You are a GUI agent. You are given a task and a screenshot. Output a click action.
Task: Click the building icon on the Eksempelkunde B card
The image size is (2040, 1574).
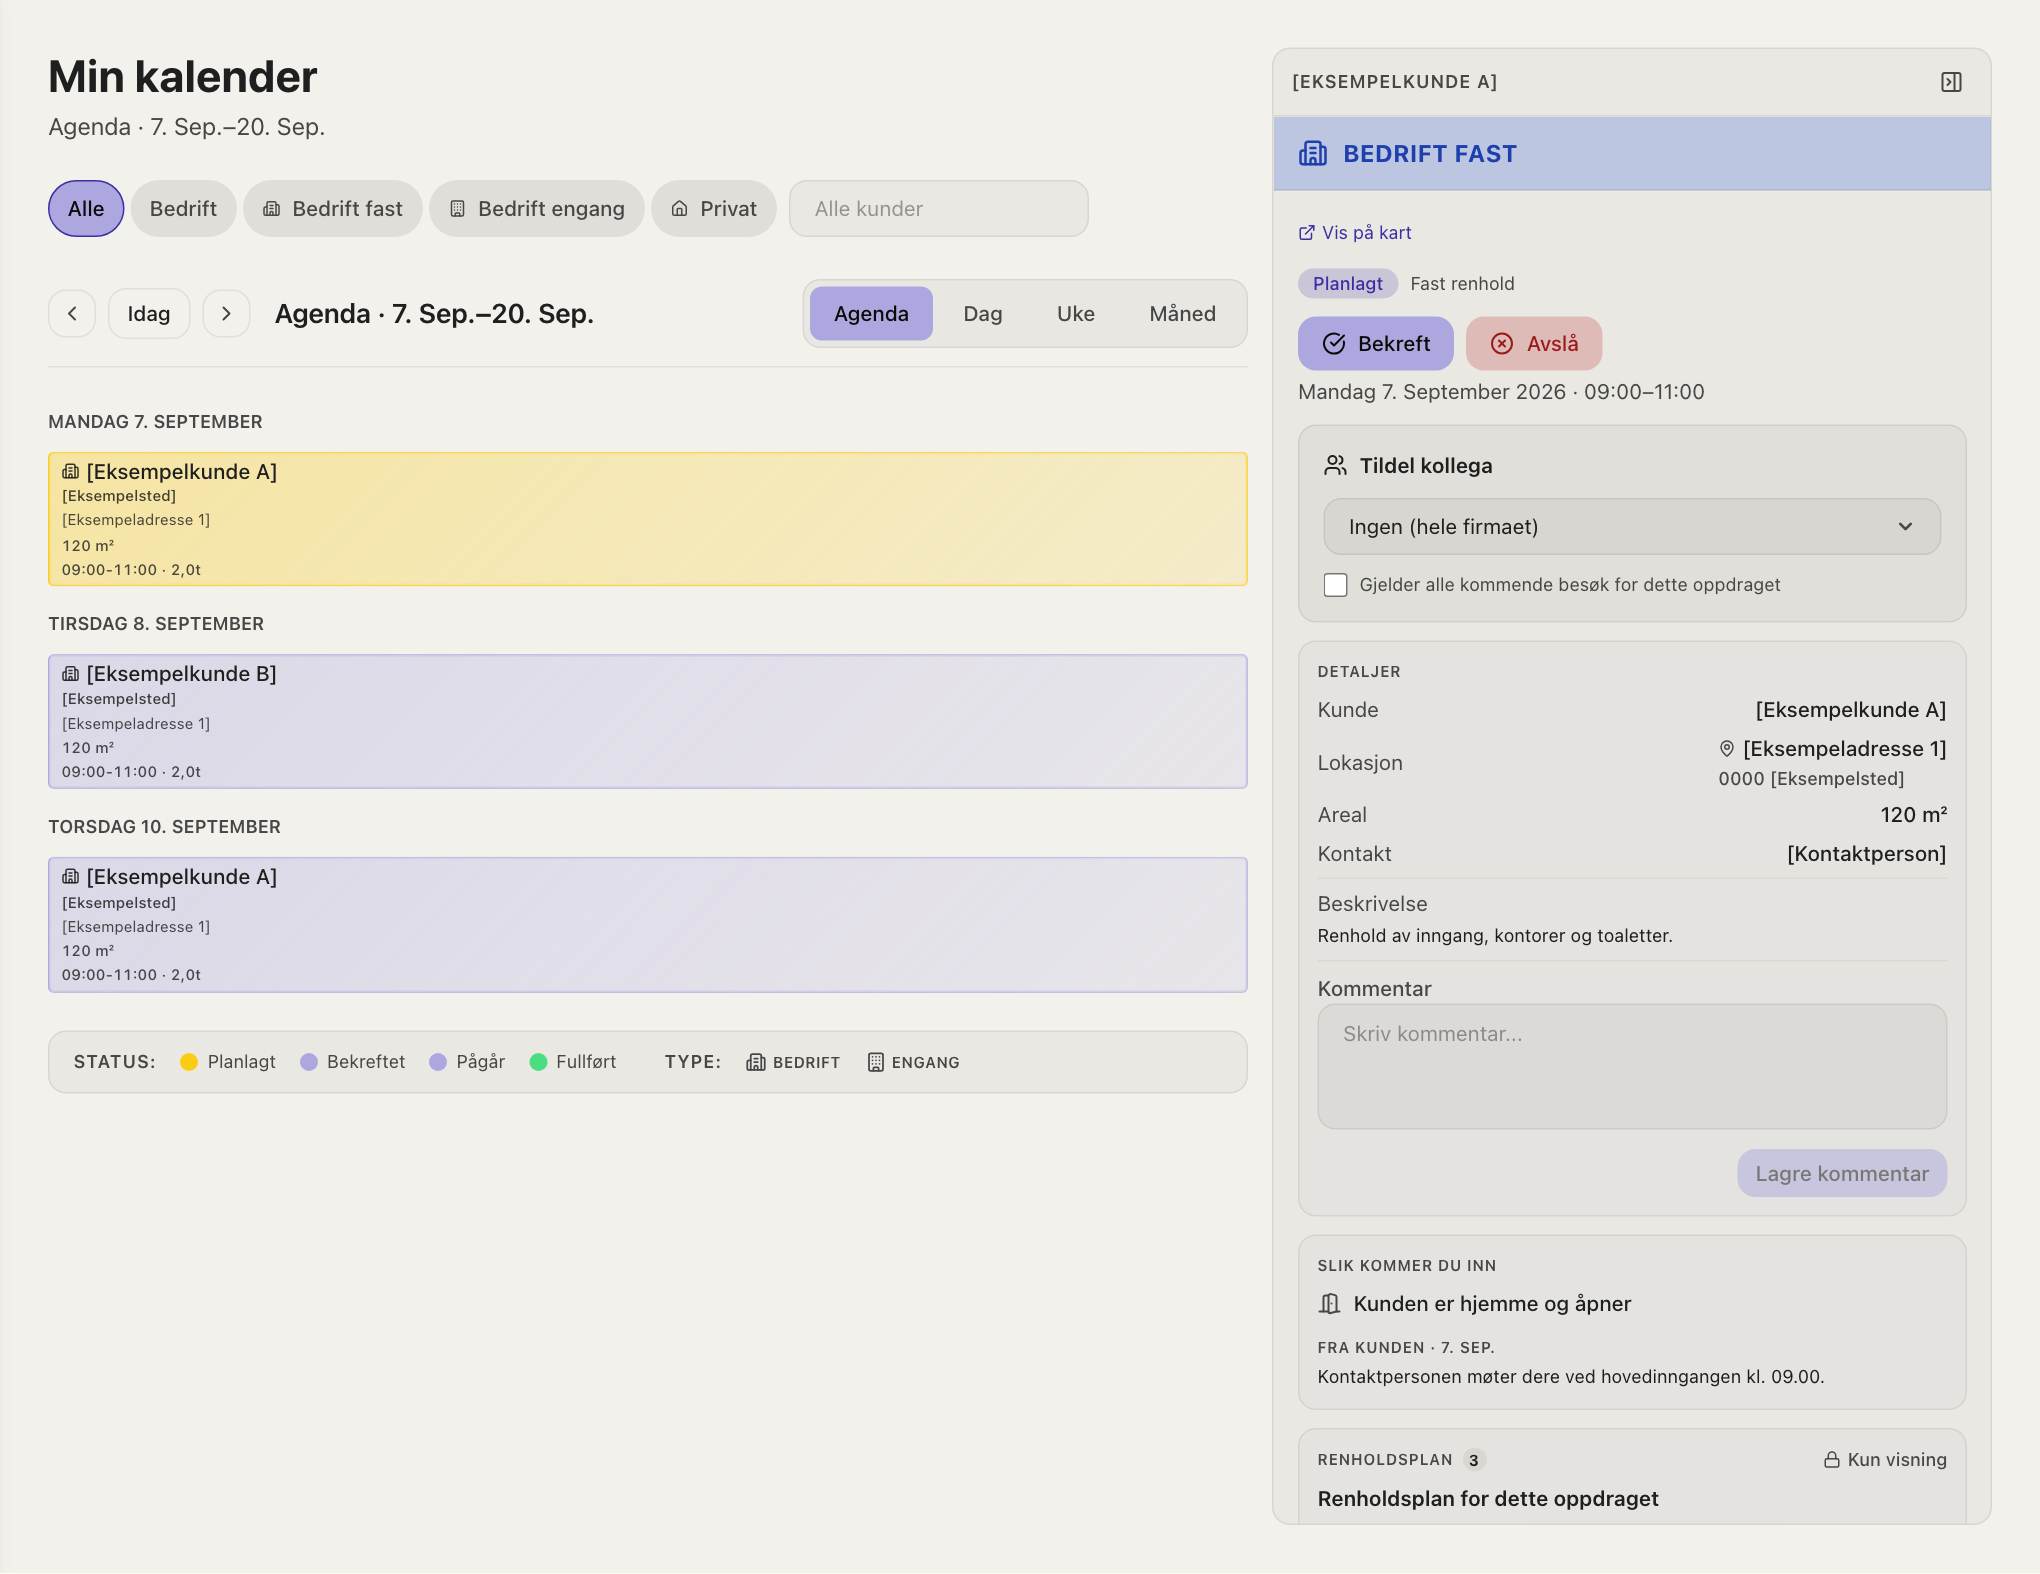[x=71, y=673]
